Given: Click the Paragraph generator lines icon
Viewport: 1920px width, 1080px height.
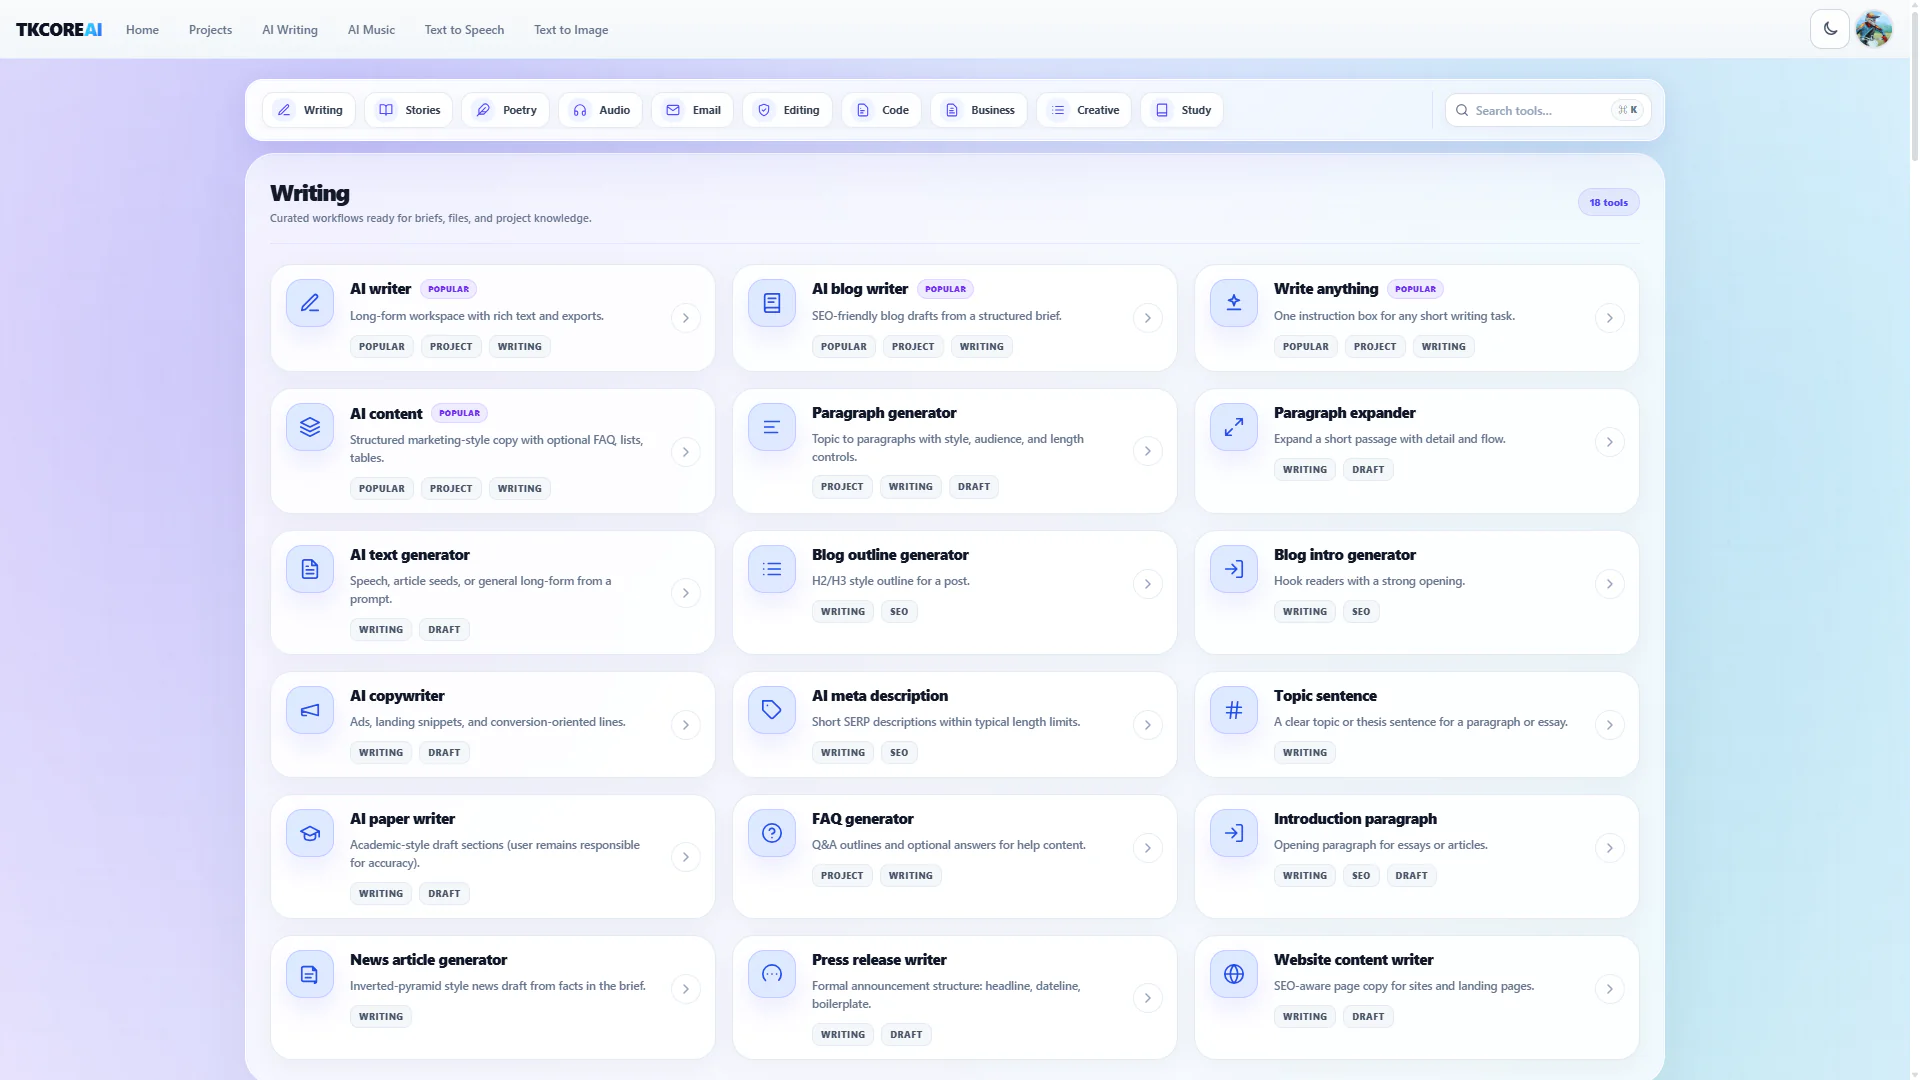Looking at the screenshot, I should [772, 427].
